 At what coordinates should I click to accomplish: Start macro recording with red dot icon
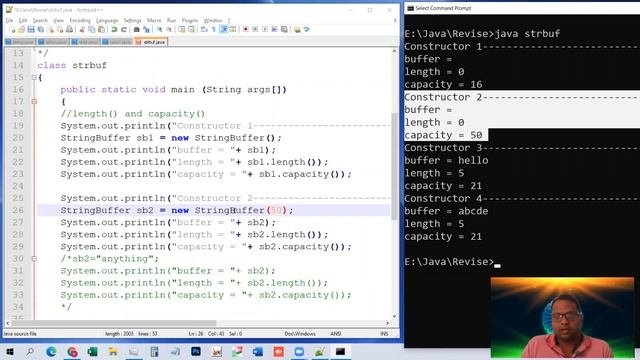(246, 29)
